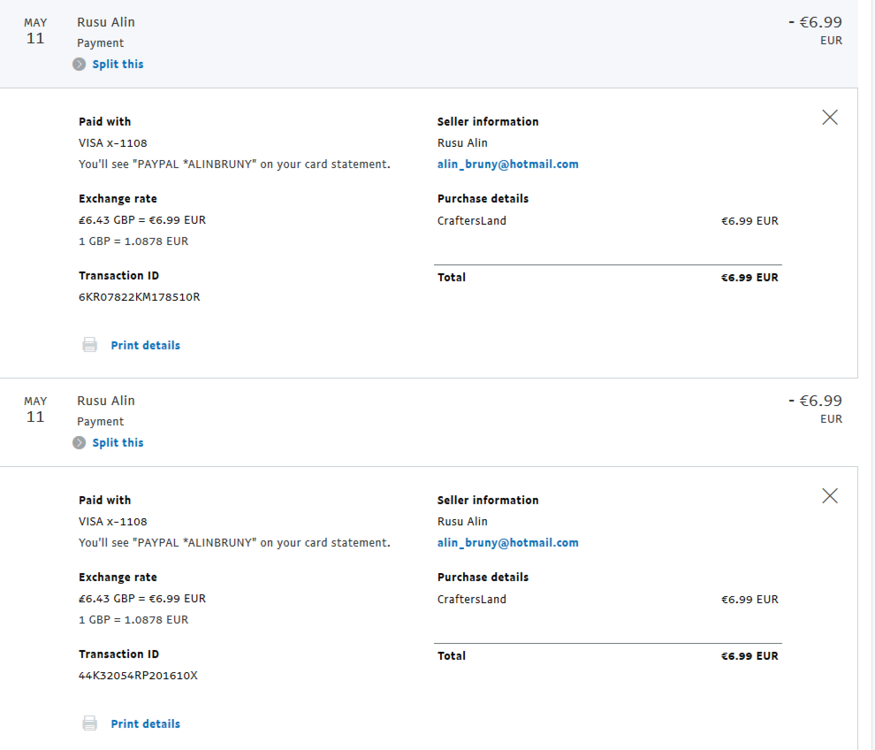Click seller email alin_bruny@hotmail.com in first payment
The image size is (875, 750).
(507, 164)
